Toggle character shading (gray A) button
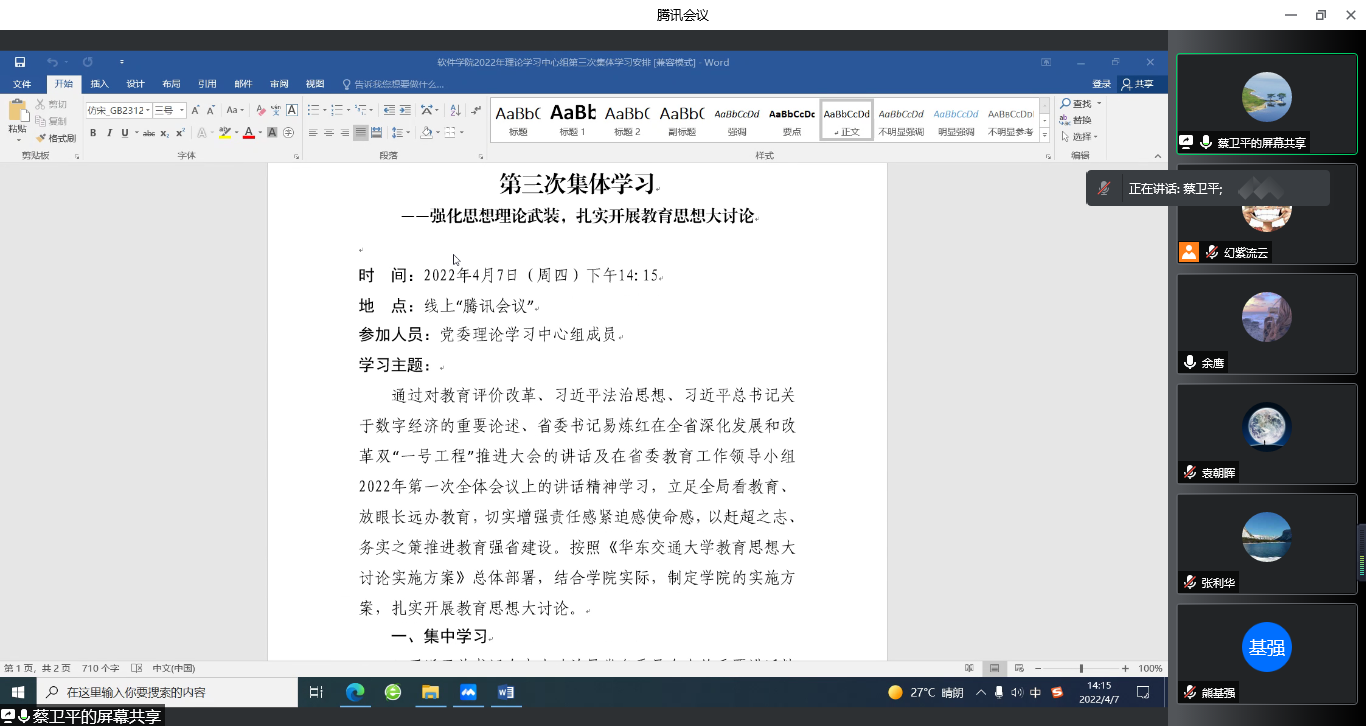This screenshot has height=726, width=1366. (x=272, y=133)
